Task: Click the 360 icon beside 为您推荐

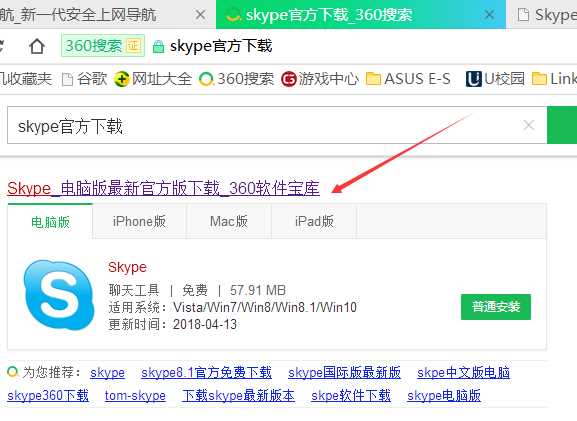Action: [x=13, y=372]
